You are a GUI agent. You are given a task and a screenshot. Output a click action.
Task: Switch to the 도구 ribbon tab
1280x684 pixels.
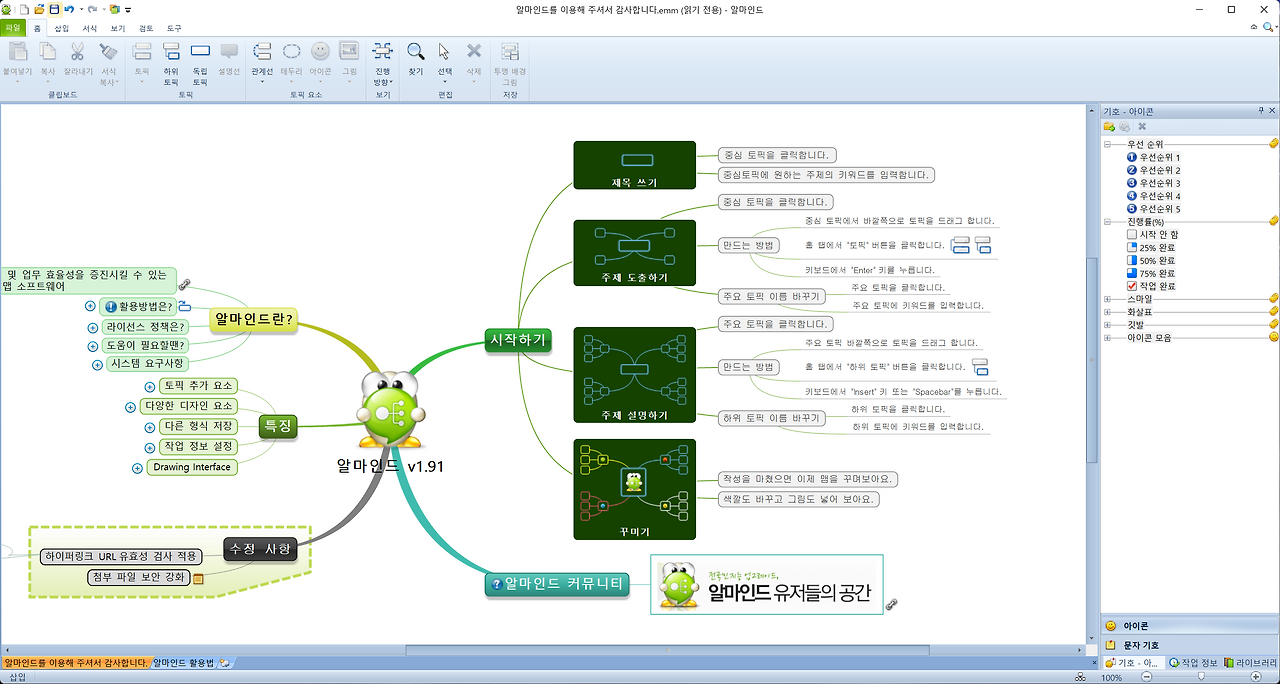(x=174, y=29)
